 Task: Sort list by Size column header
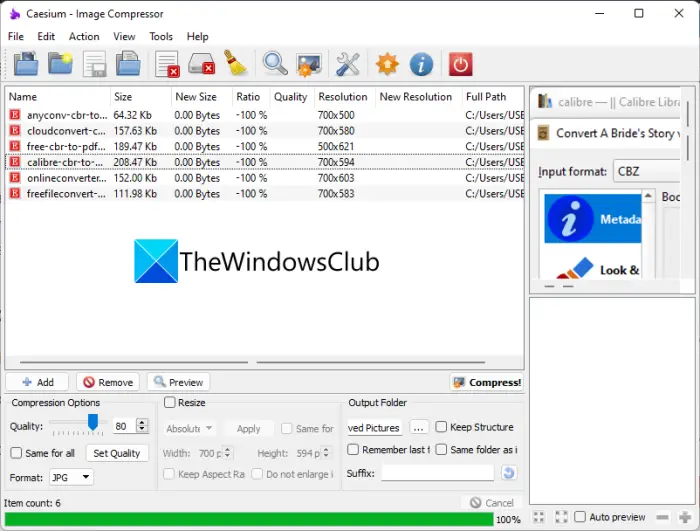140,97
